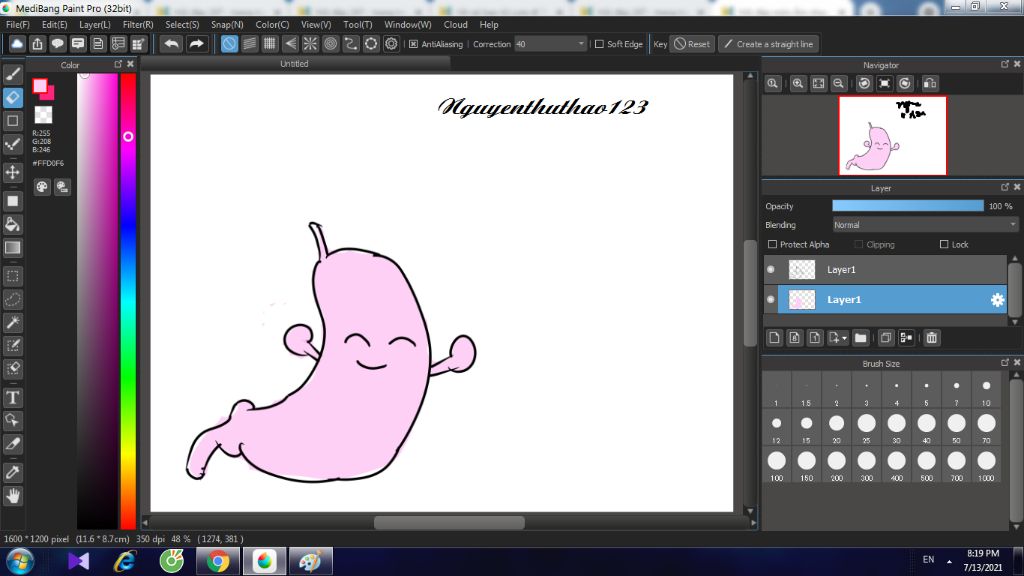The width and height of the screenshot is (1024, 576).
Task: Delete layer with the trash icon
Action: (931, 338)
